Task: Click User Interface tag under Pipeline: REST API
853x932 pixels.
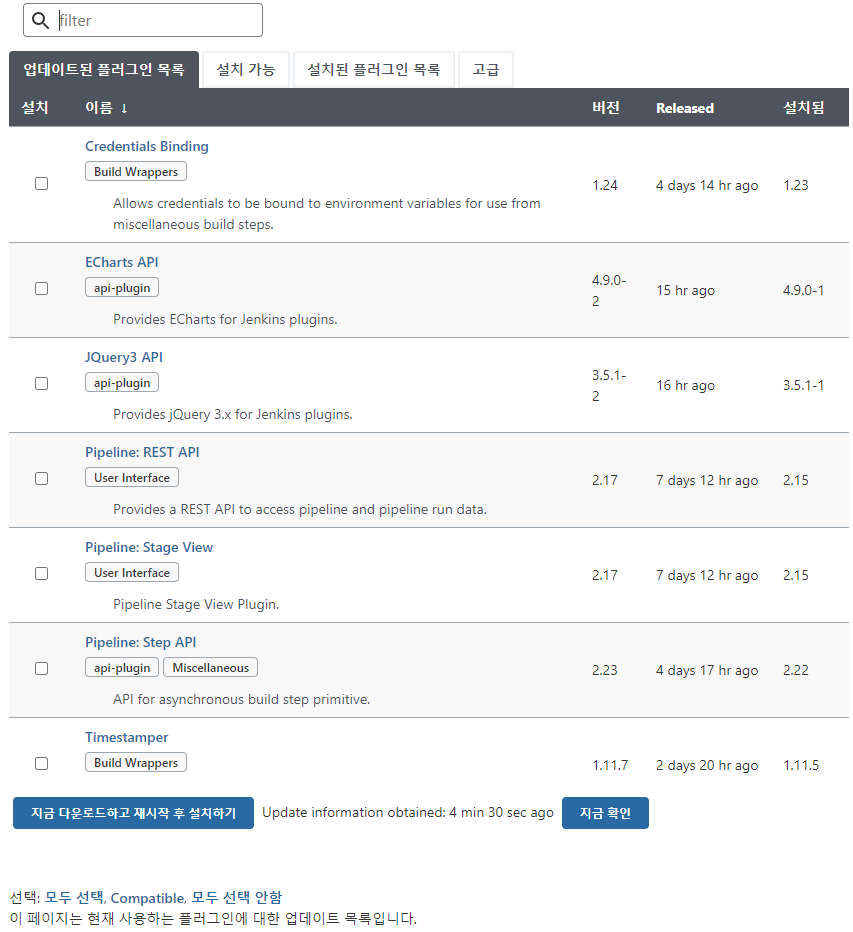Action: point(132,478)
